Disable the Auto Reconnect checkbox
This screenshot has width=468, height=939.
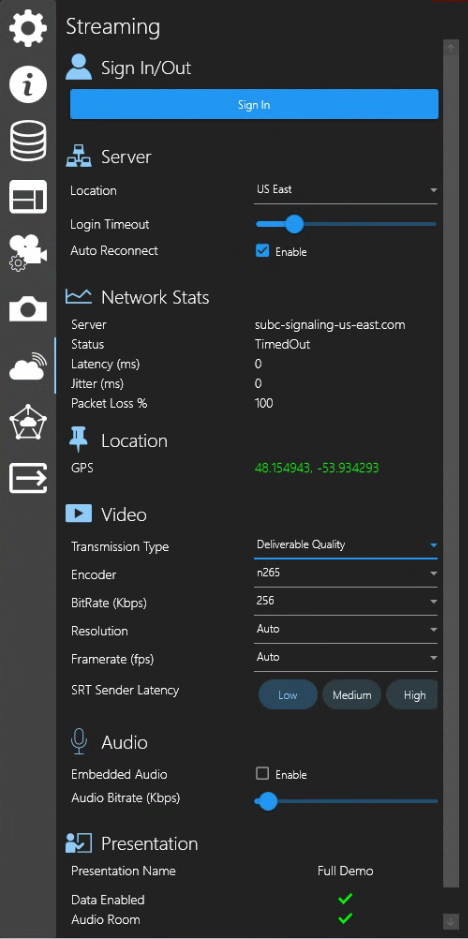point(262,251)
